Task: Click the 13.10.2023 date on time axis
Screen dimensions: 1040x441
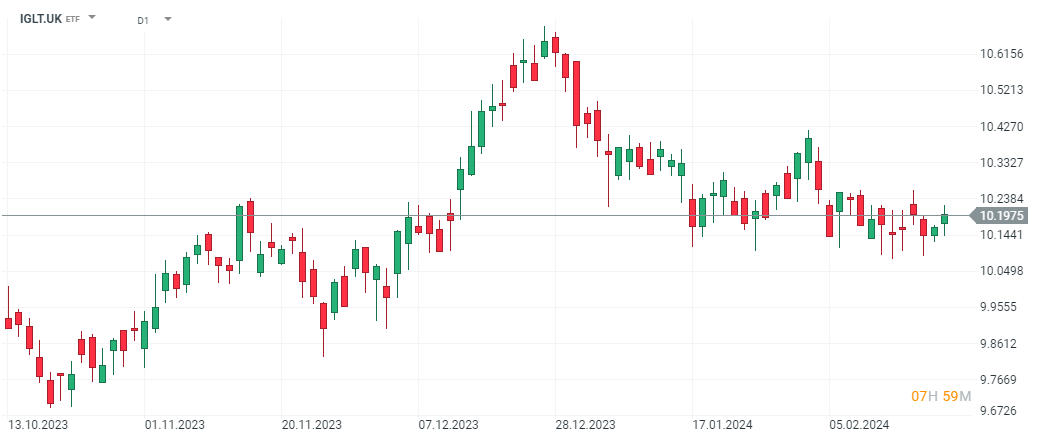Action: [40, 424]
